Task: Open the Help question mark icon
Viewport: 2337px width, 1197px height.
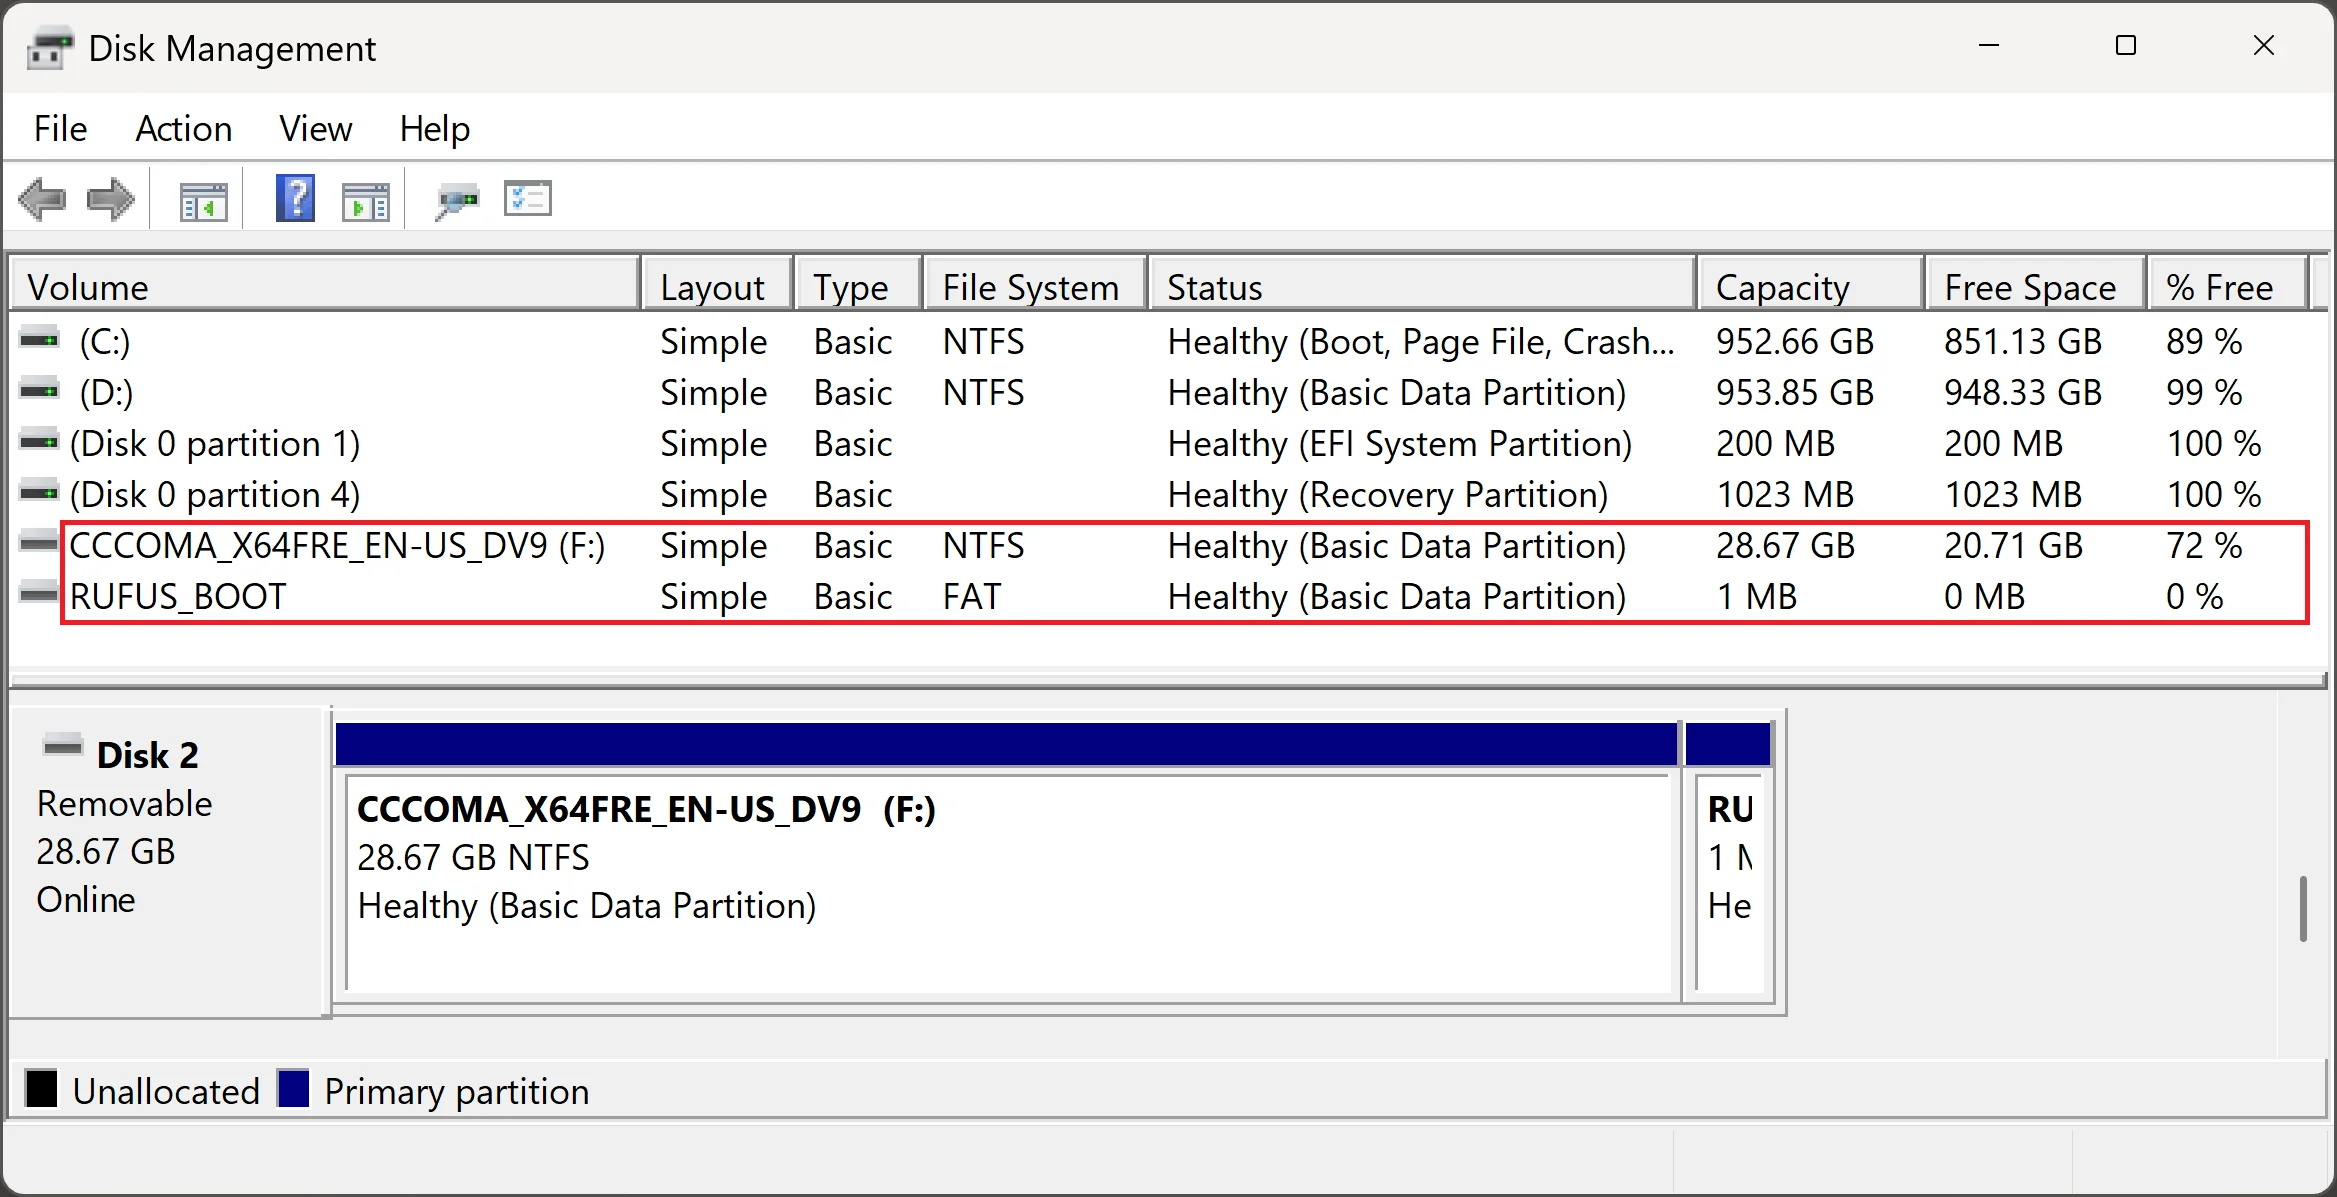Action: point(295,198)
